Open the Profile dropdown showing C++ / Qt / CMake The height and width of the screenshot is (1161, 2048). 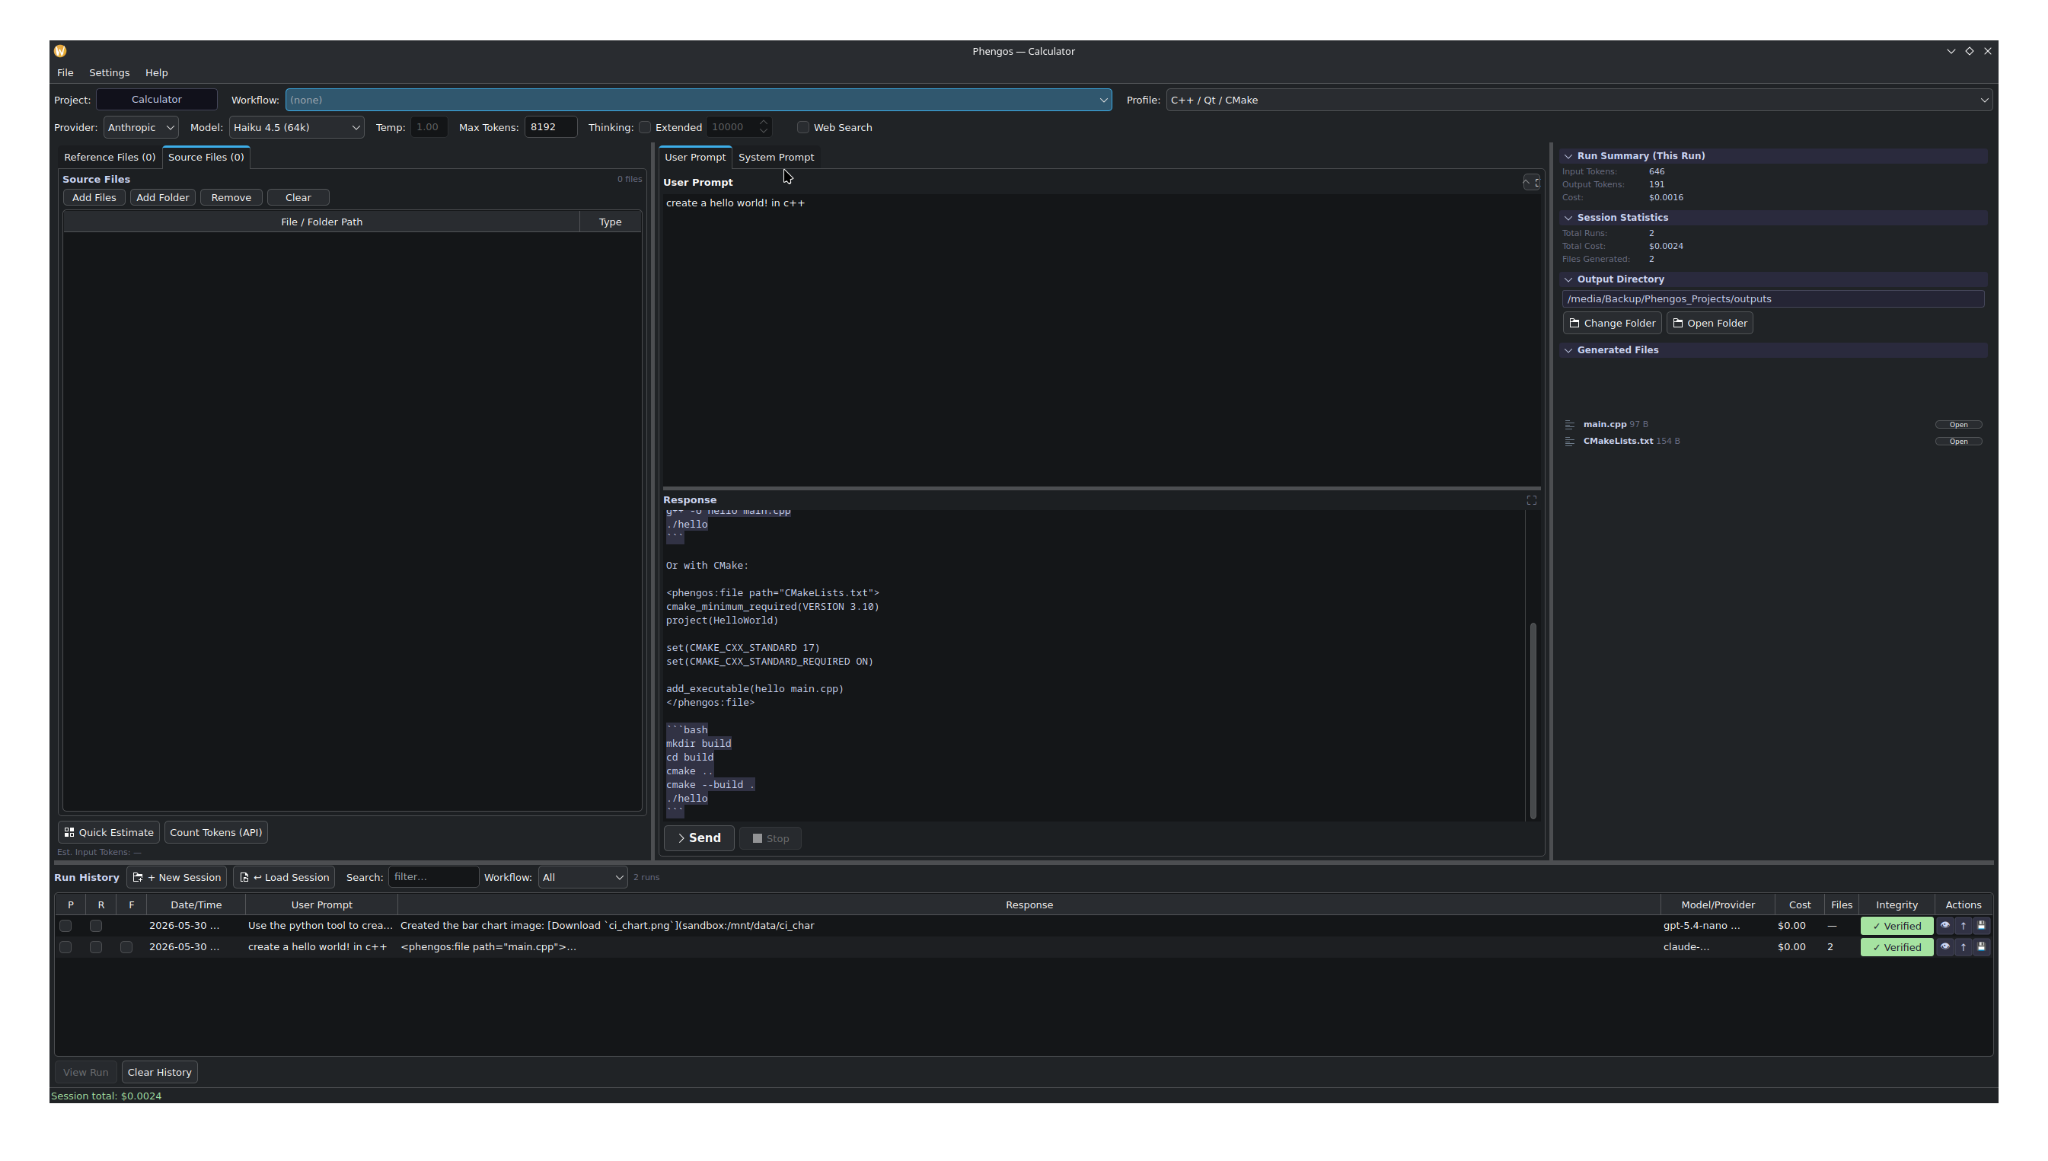[x=1578, y=100]
